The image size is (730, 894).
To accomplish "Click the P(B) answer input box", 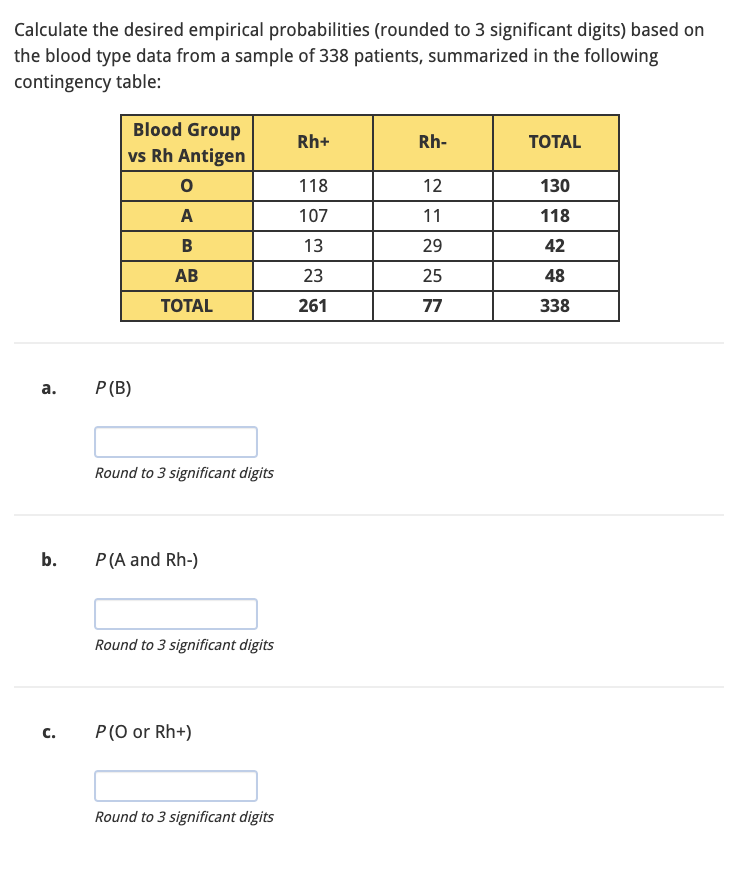I will coord(175,441).
